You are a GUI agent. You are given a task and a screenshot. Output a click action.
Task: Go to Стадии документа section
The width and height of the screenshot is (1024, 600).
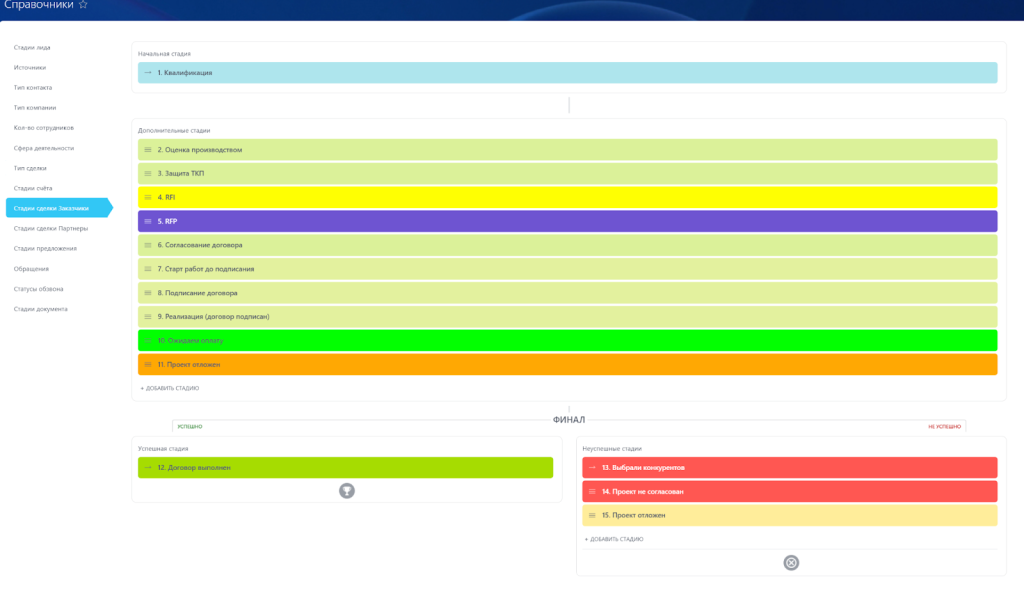click(x=41, y=309)
